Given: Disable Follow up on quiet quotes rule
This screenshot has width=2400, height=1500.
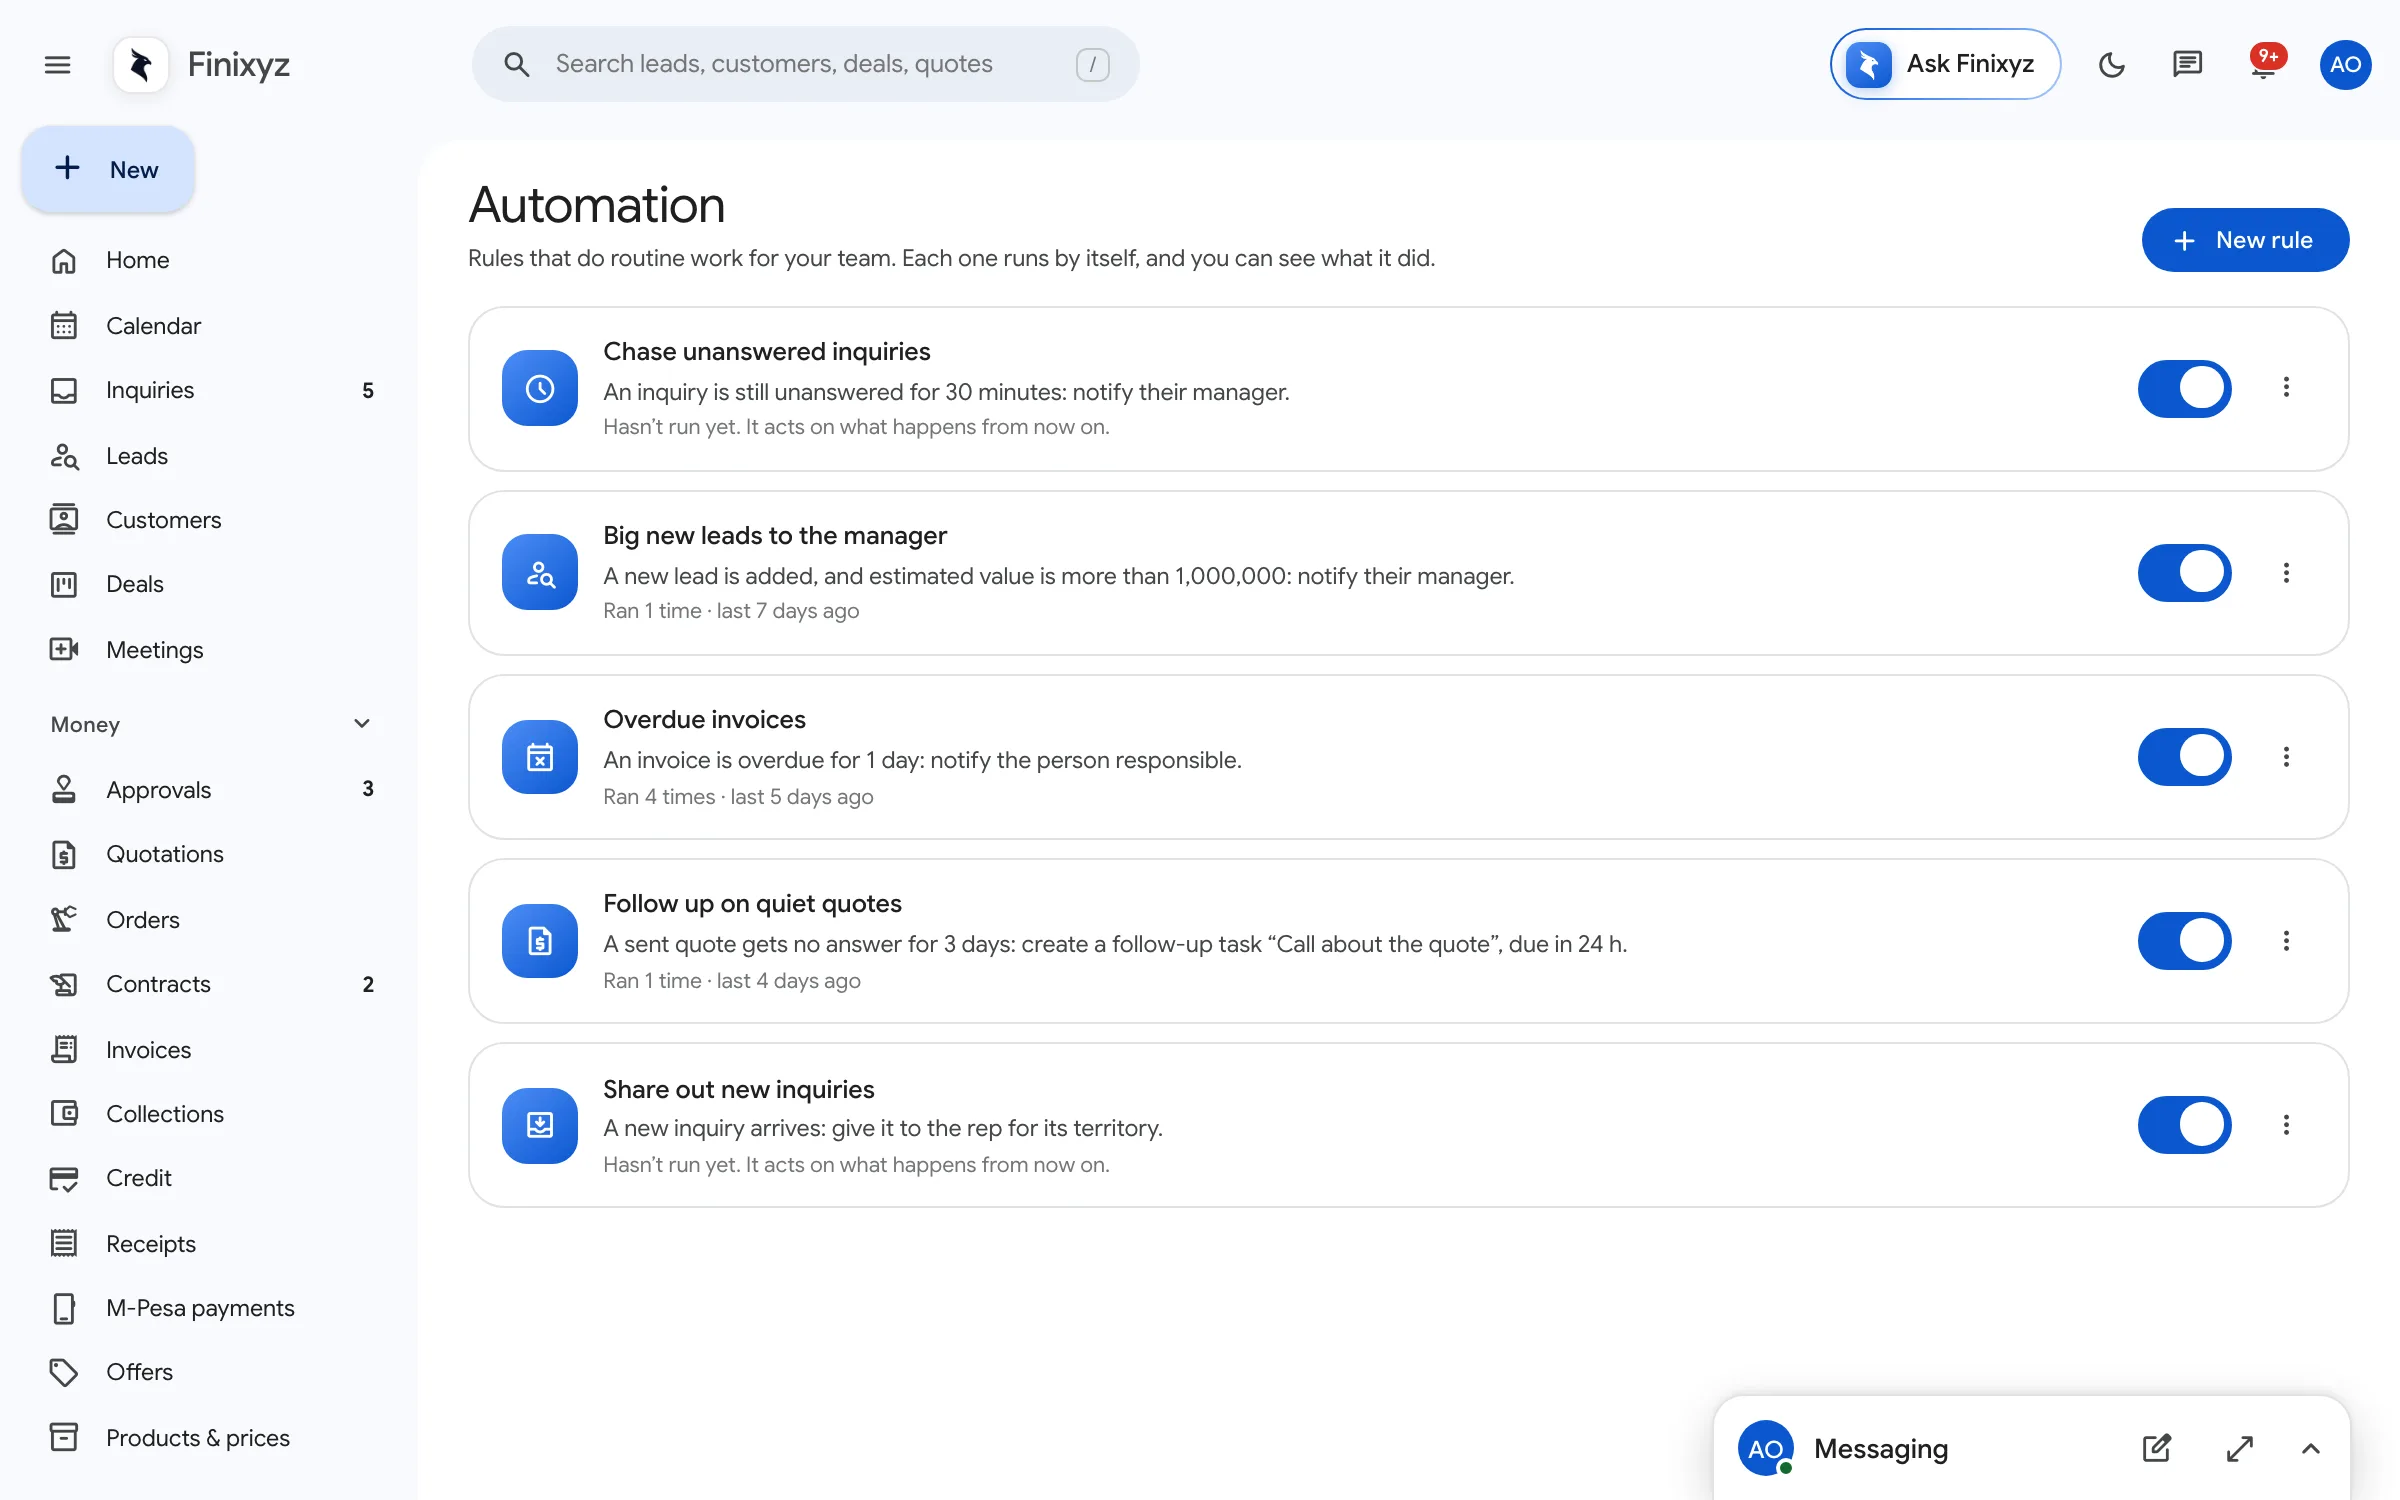Looking at the screenshot, I should point(2184,940).
